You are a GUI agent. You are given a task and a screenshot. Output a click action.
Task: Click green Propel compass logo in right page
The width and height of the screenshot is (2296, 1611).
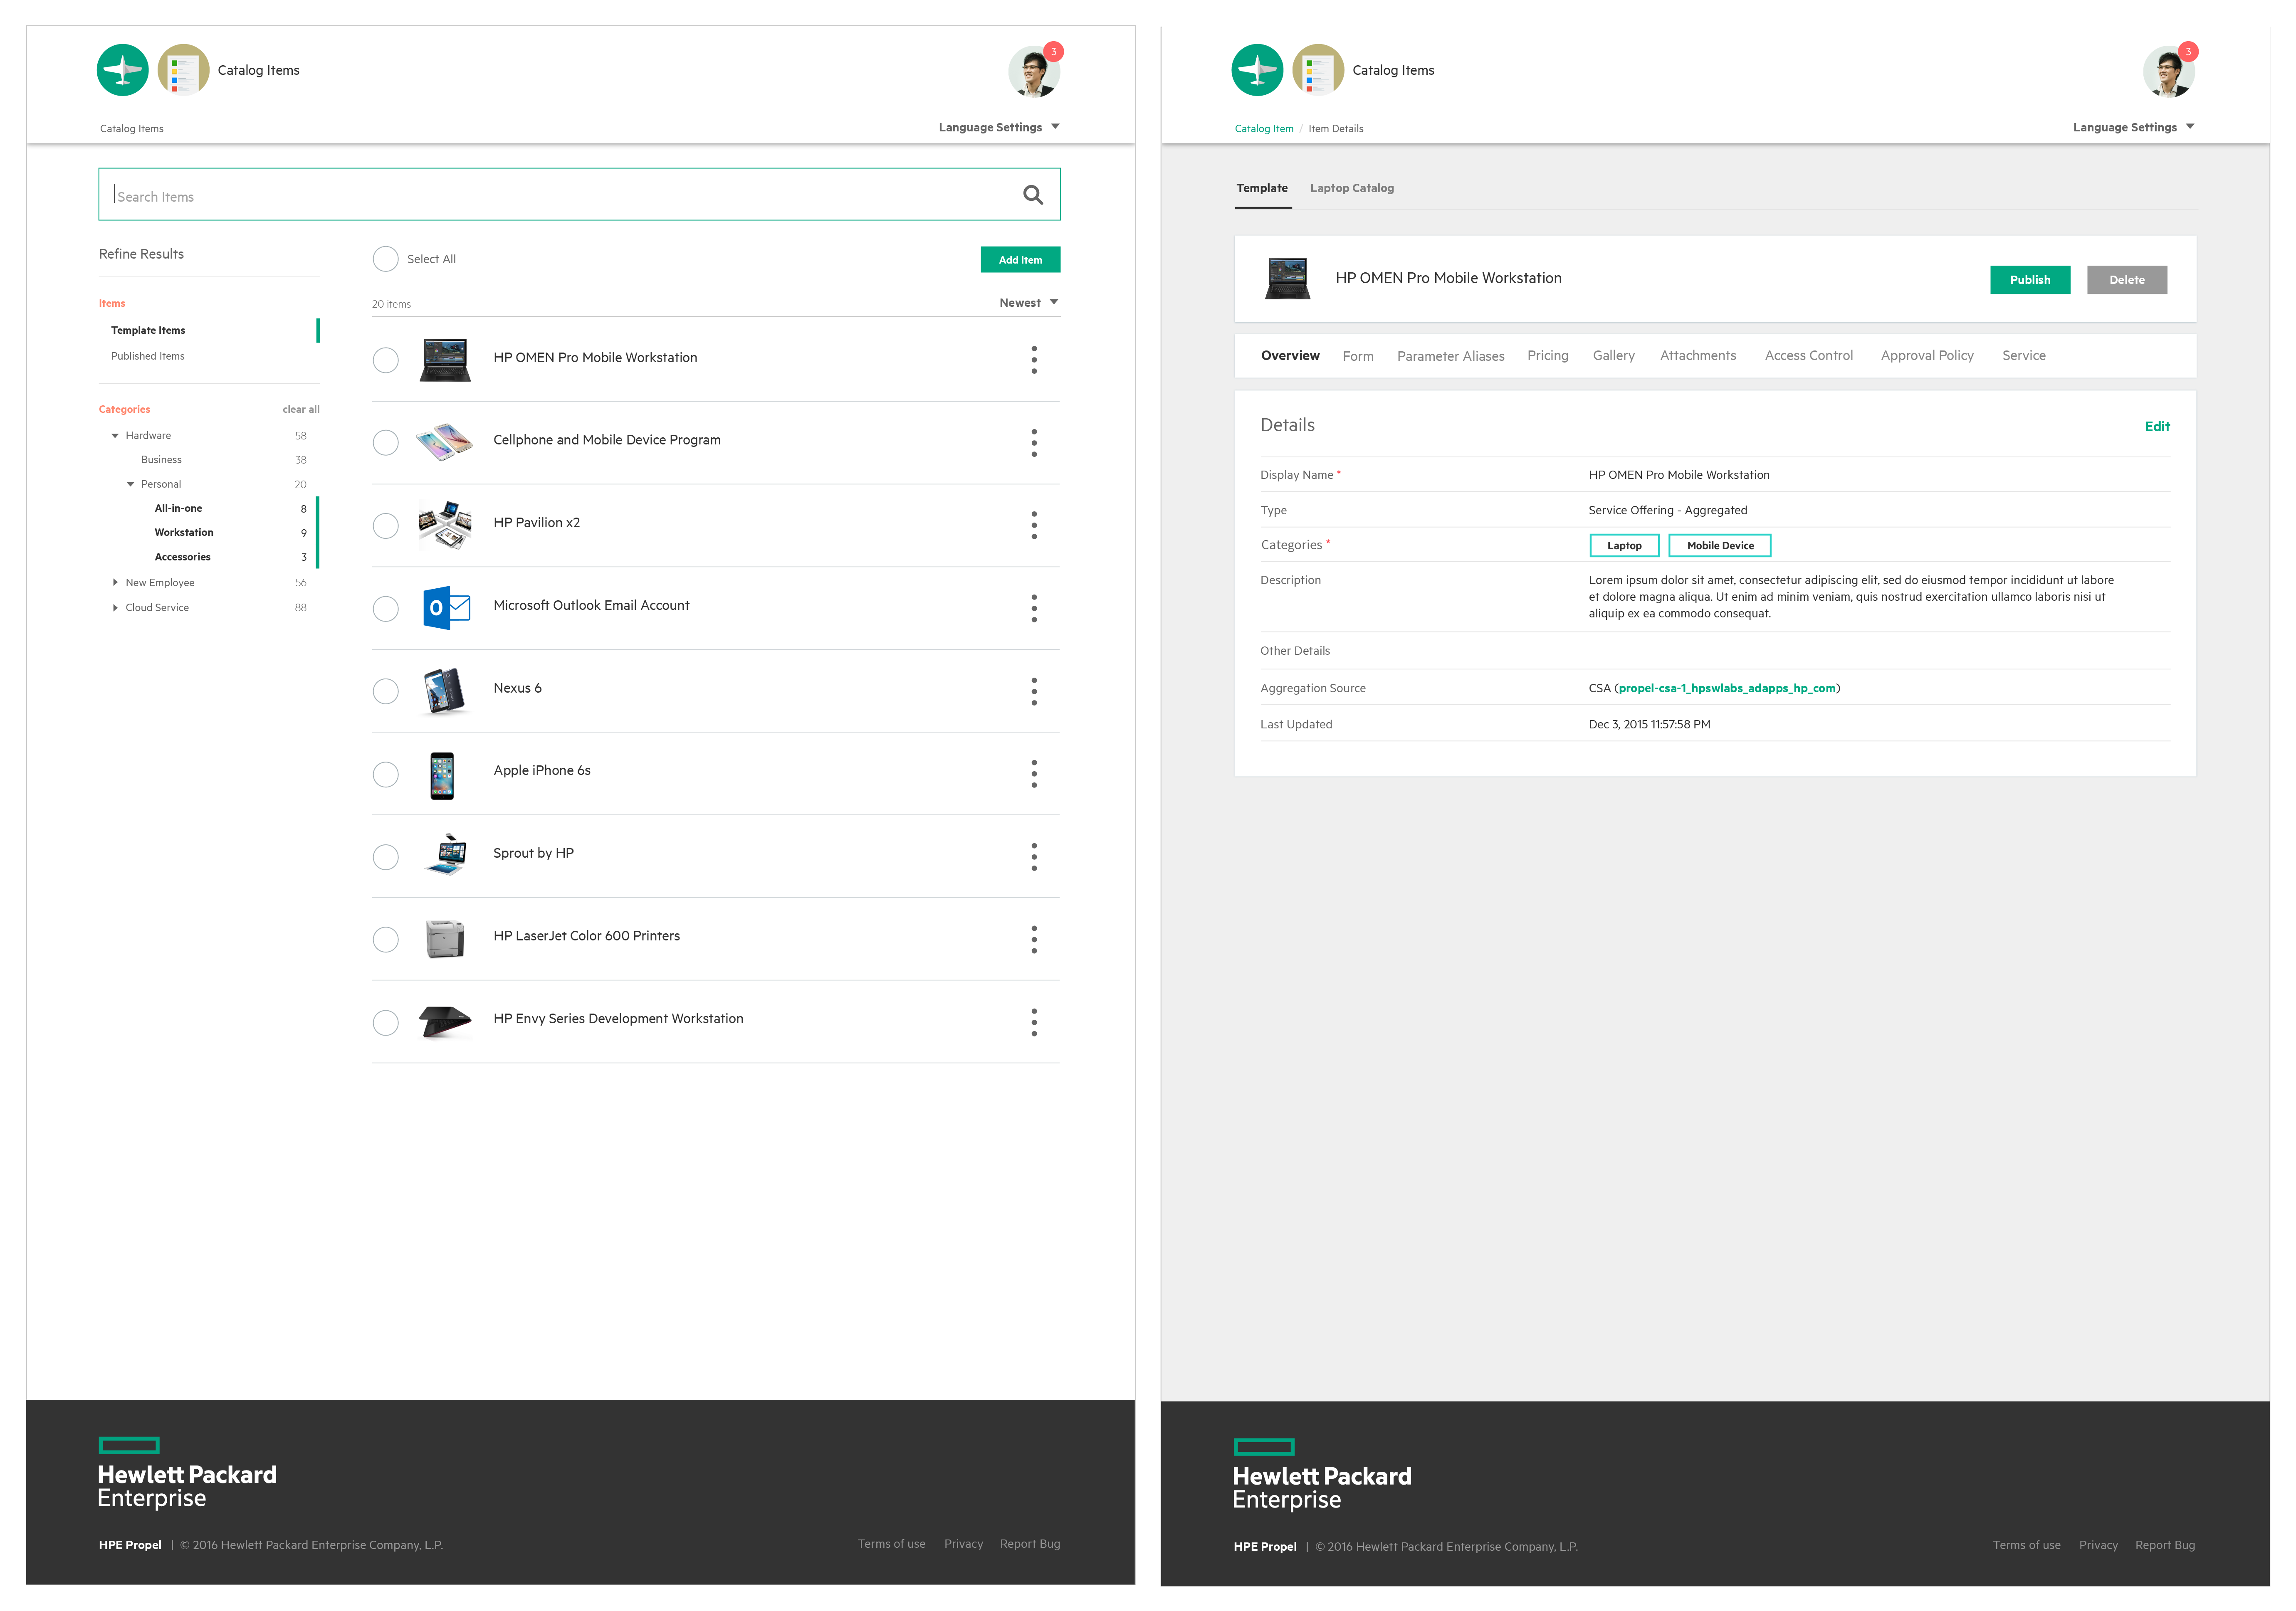click(x=1257, y=70)
